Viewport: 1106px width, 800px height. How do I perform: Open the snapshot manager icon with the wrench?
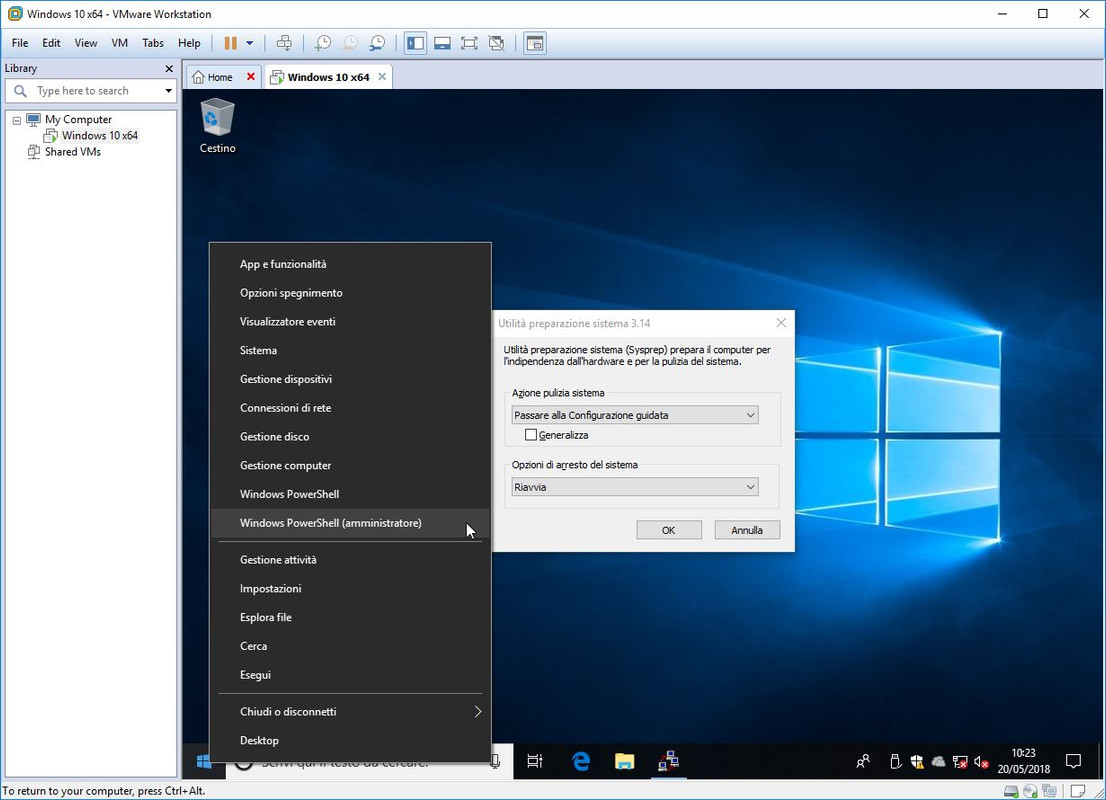pyautogui.click(x=377, y=43)
